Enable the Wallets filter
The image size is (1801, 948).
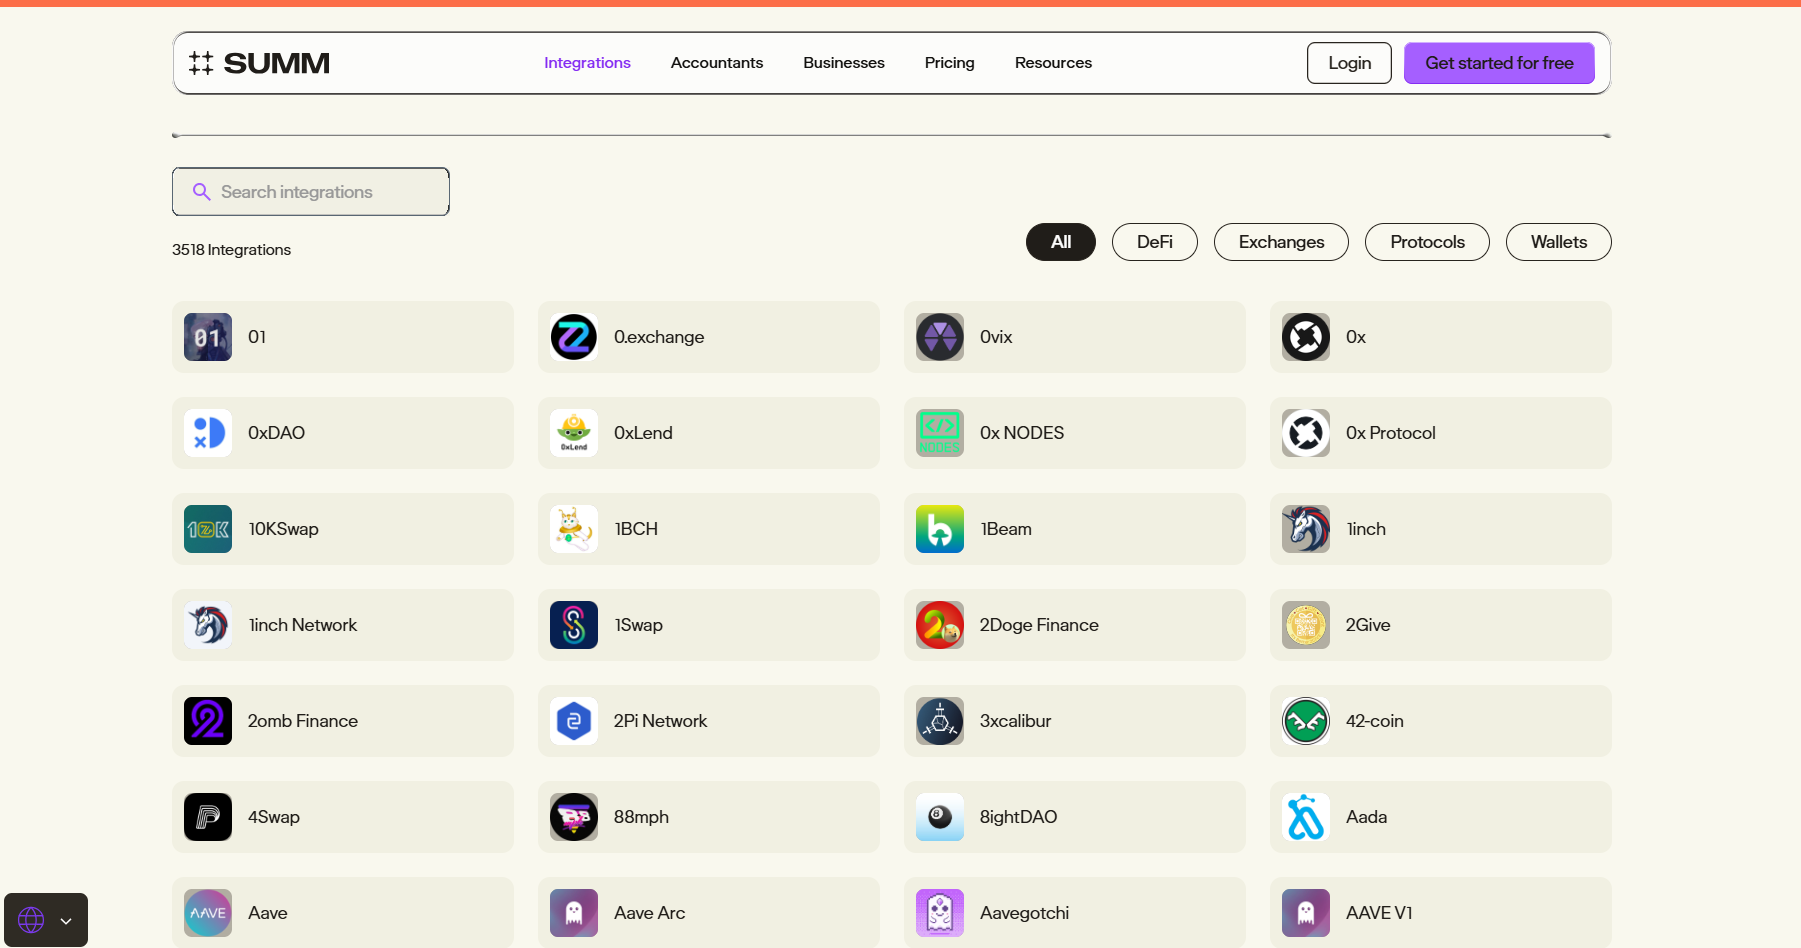click(1558, 242)
